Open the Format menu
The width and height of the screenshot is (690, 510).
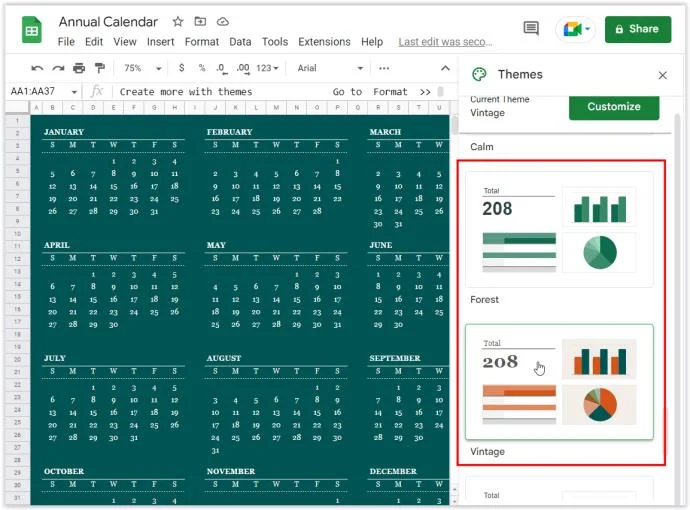click(x=202, y=42)
